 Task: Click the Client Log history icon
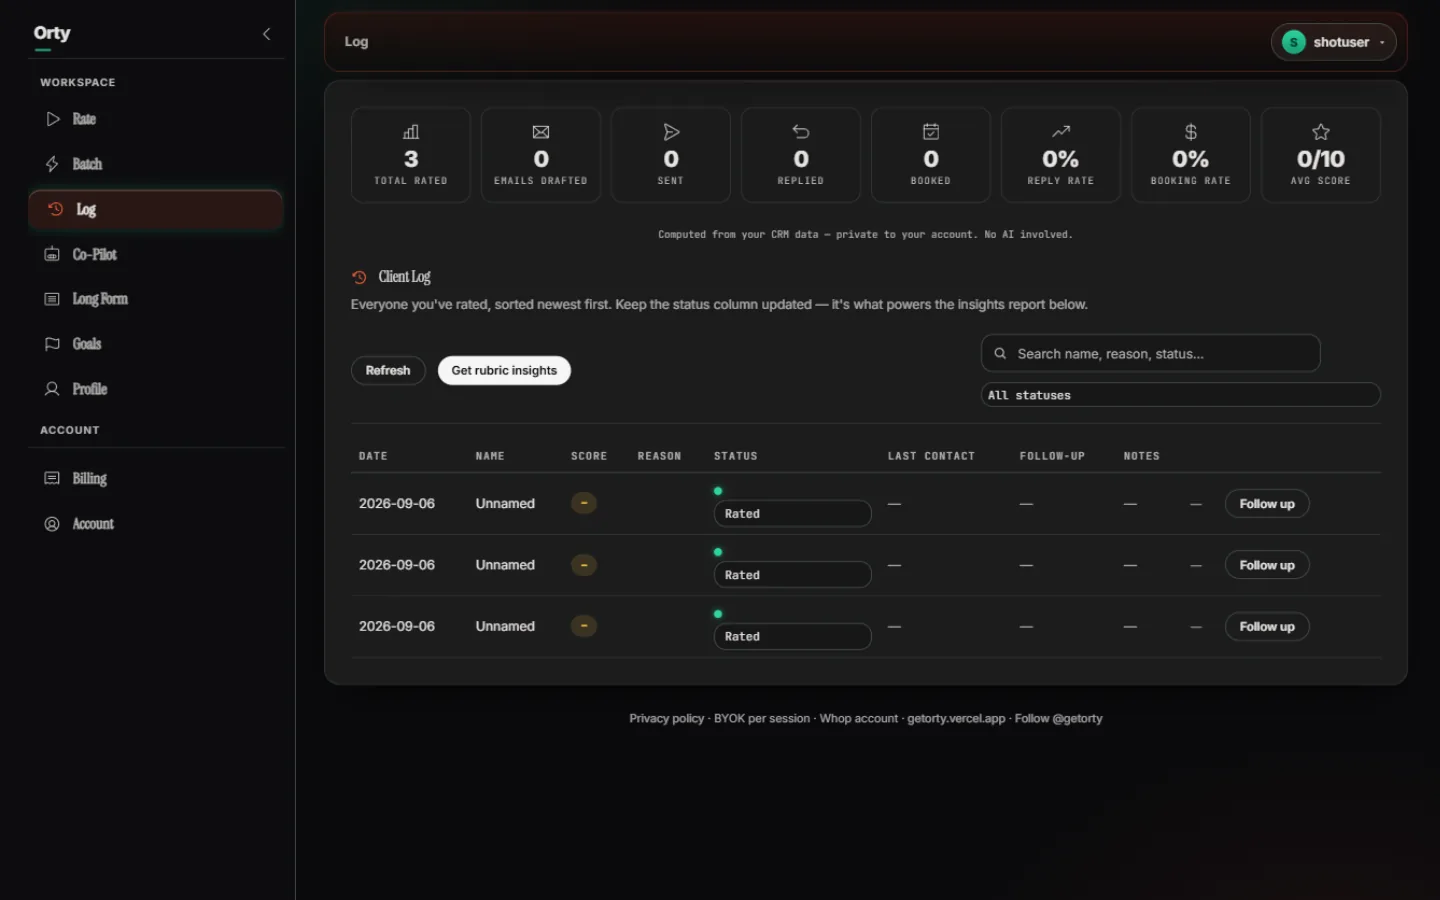359,277
